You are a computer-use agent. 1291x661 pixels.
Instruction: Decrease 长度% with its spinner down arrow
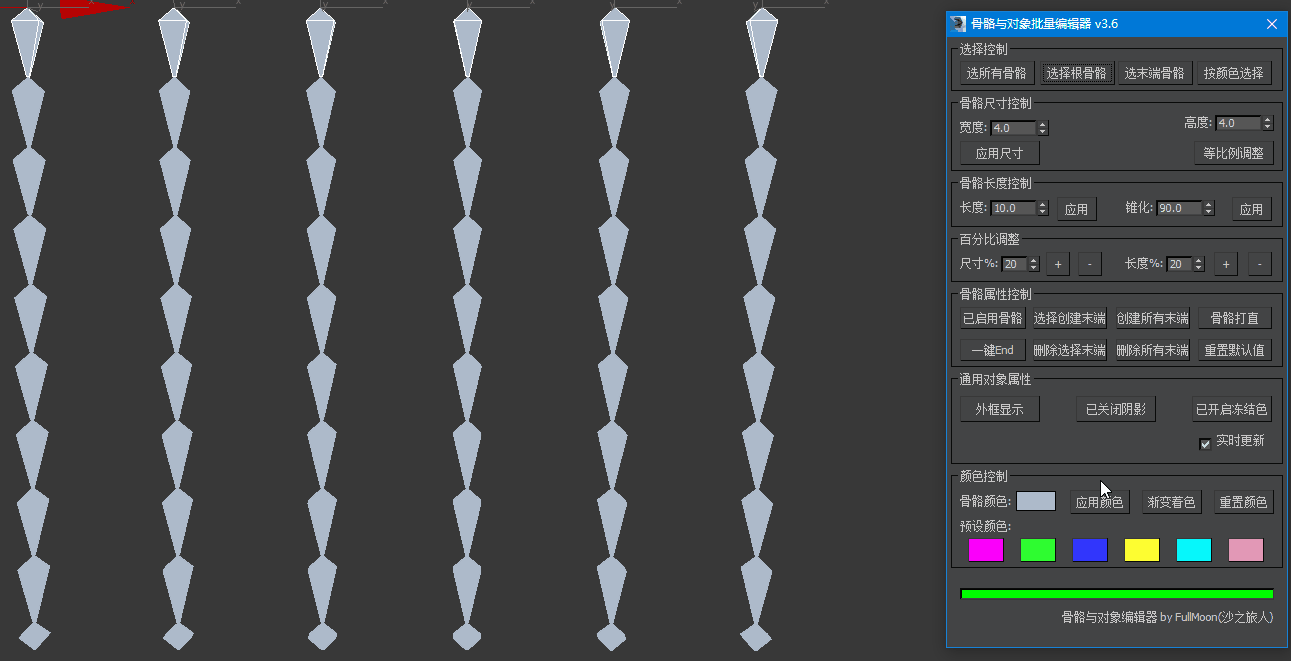click(x=1199, y=268)
